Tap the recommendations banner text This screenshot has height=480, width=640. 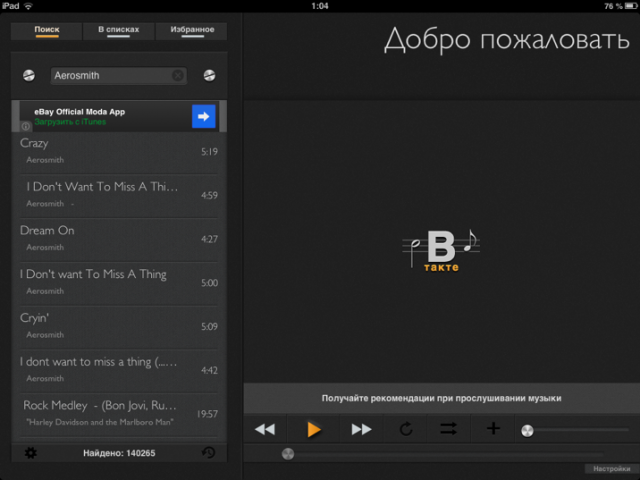click(441, 398)
